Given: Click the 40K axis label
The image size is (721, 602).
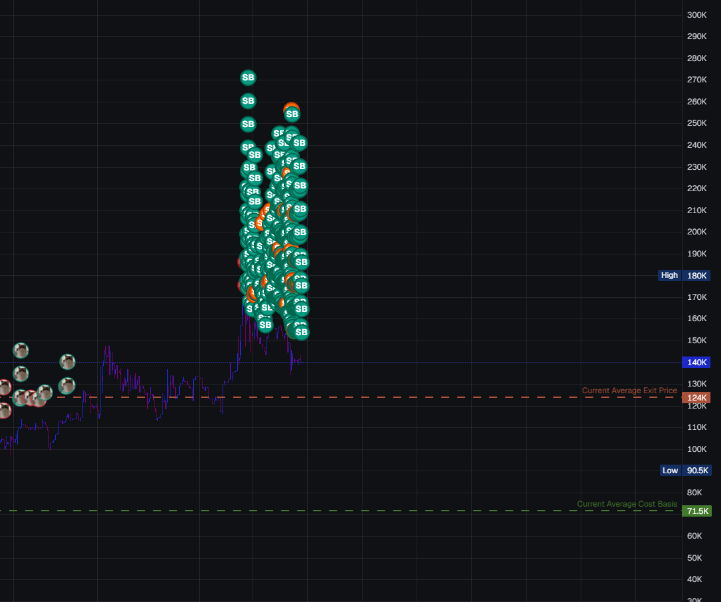Looking at the screenshot, I should click(x=694, y=579).
